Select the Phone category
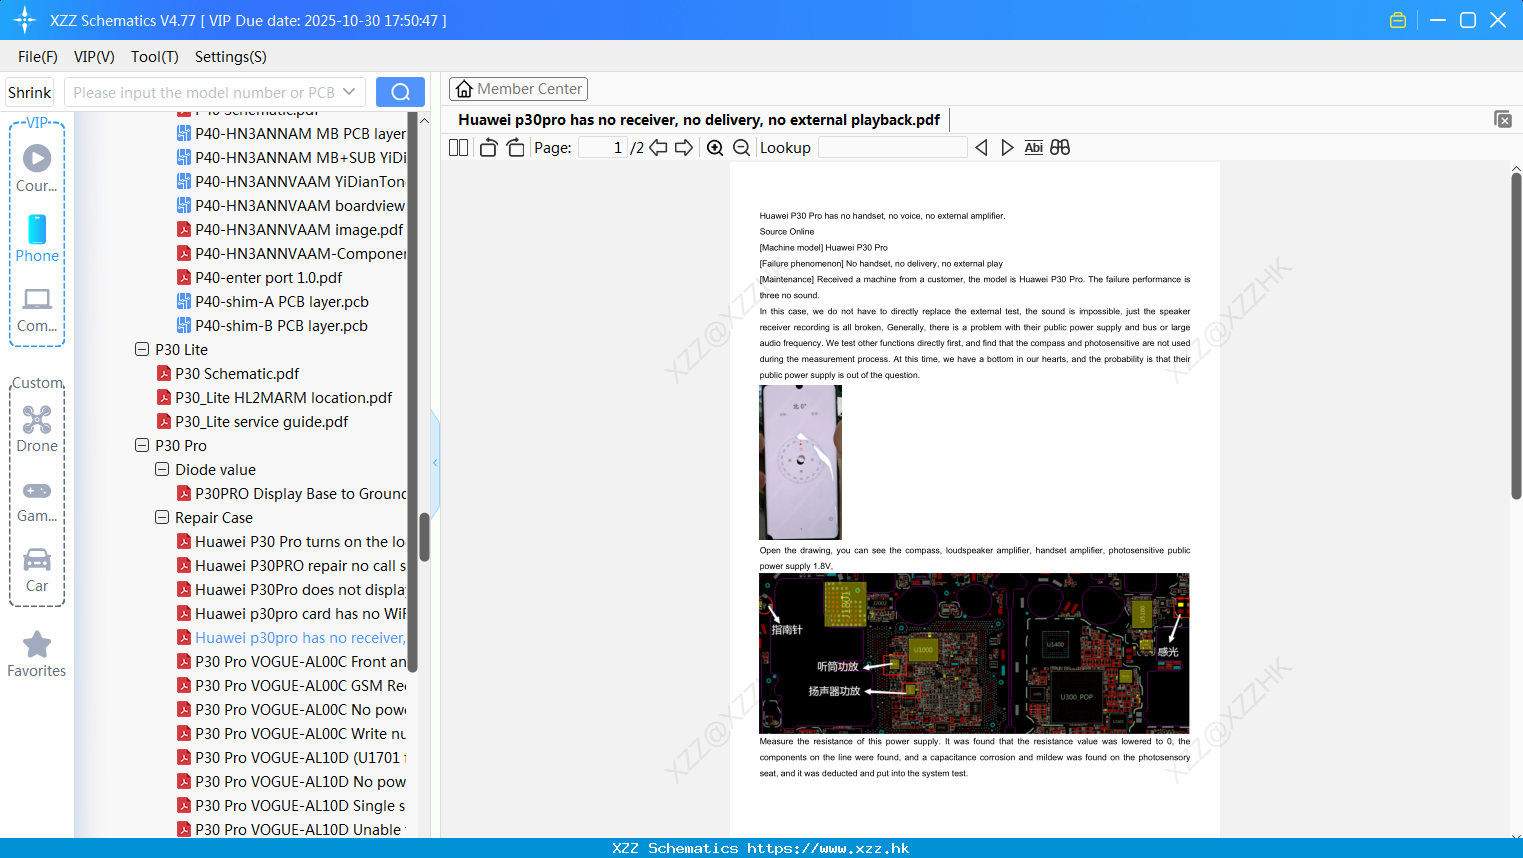Viewport: 1523px width, 858px height. [x=37, y=239]
